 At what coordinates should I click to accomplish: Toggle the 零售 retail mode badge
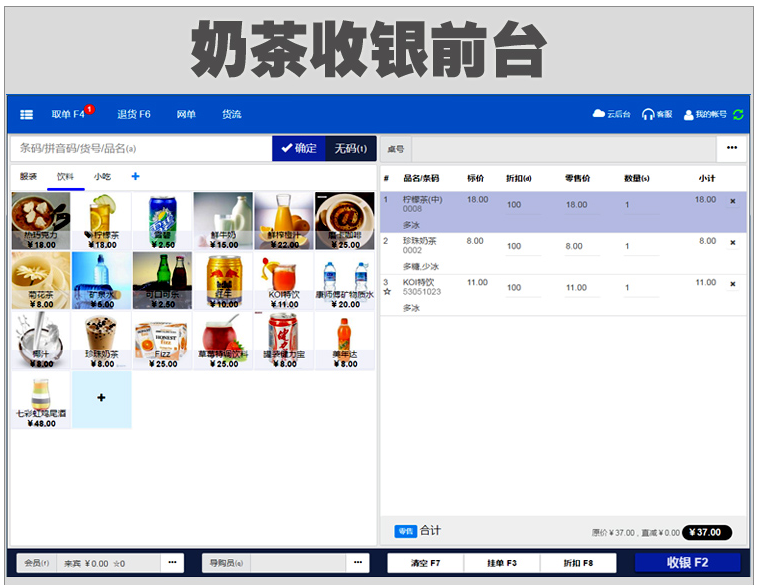click(x=405, y=531)
